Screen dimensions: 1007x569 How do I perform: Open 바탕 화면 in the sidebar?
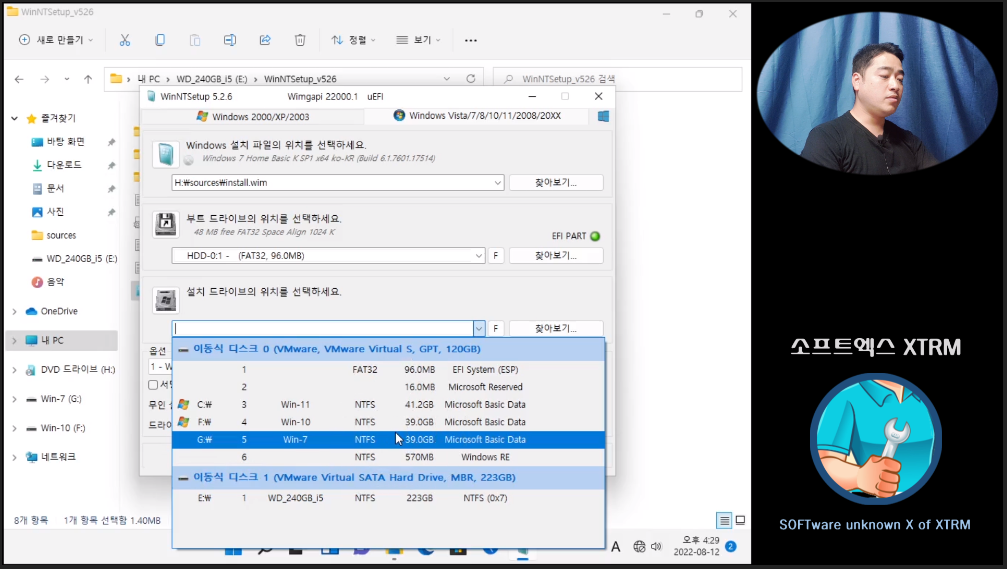[66, 141]
